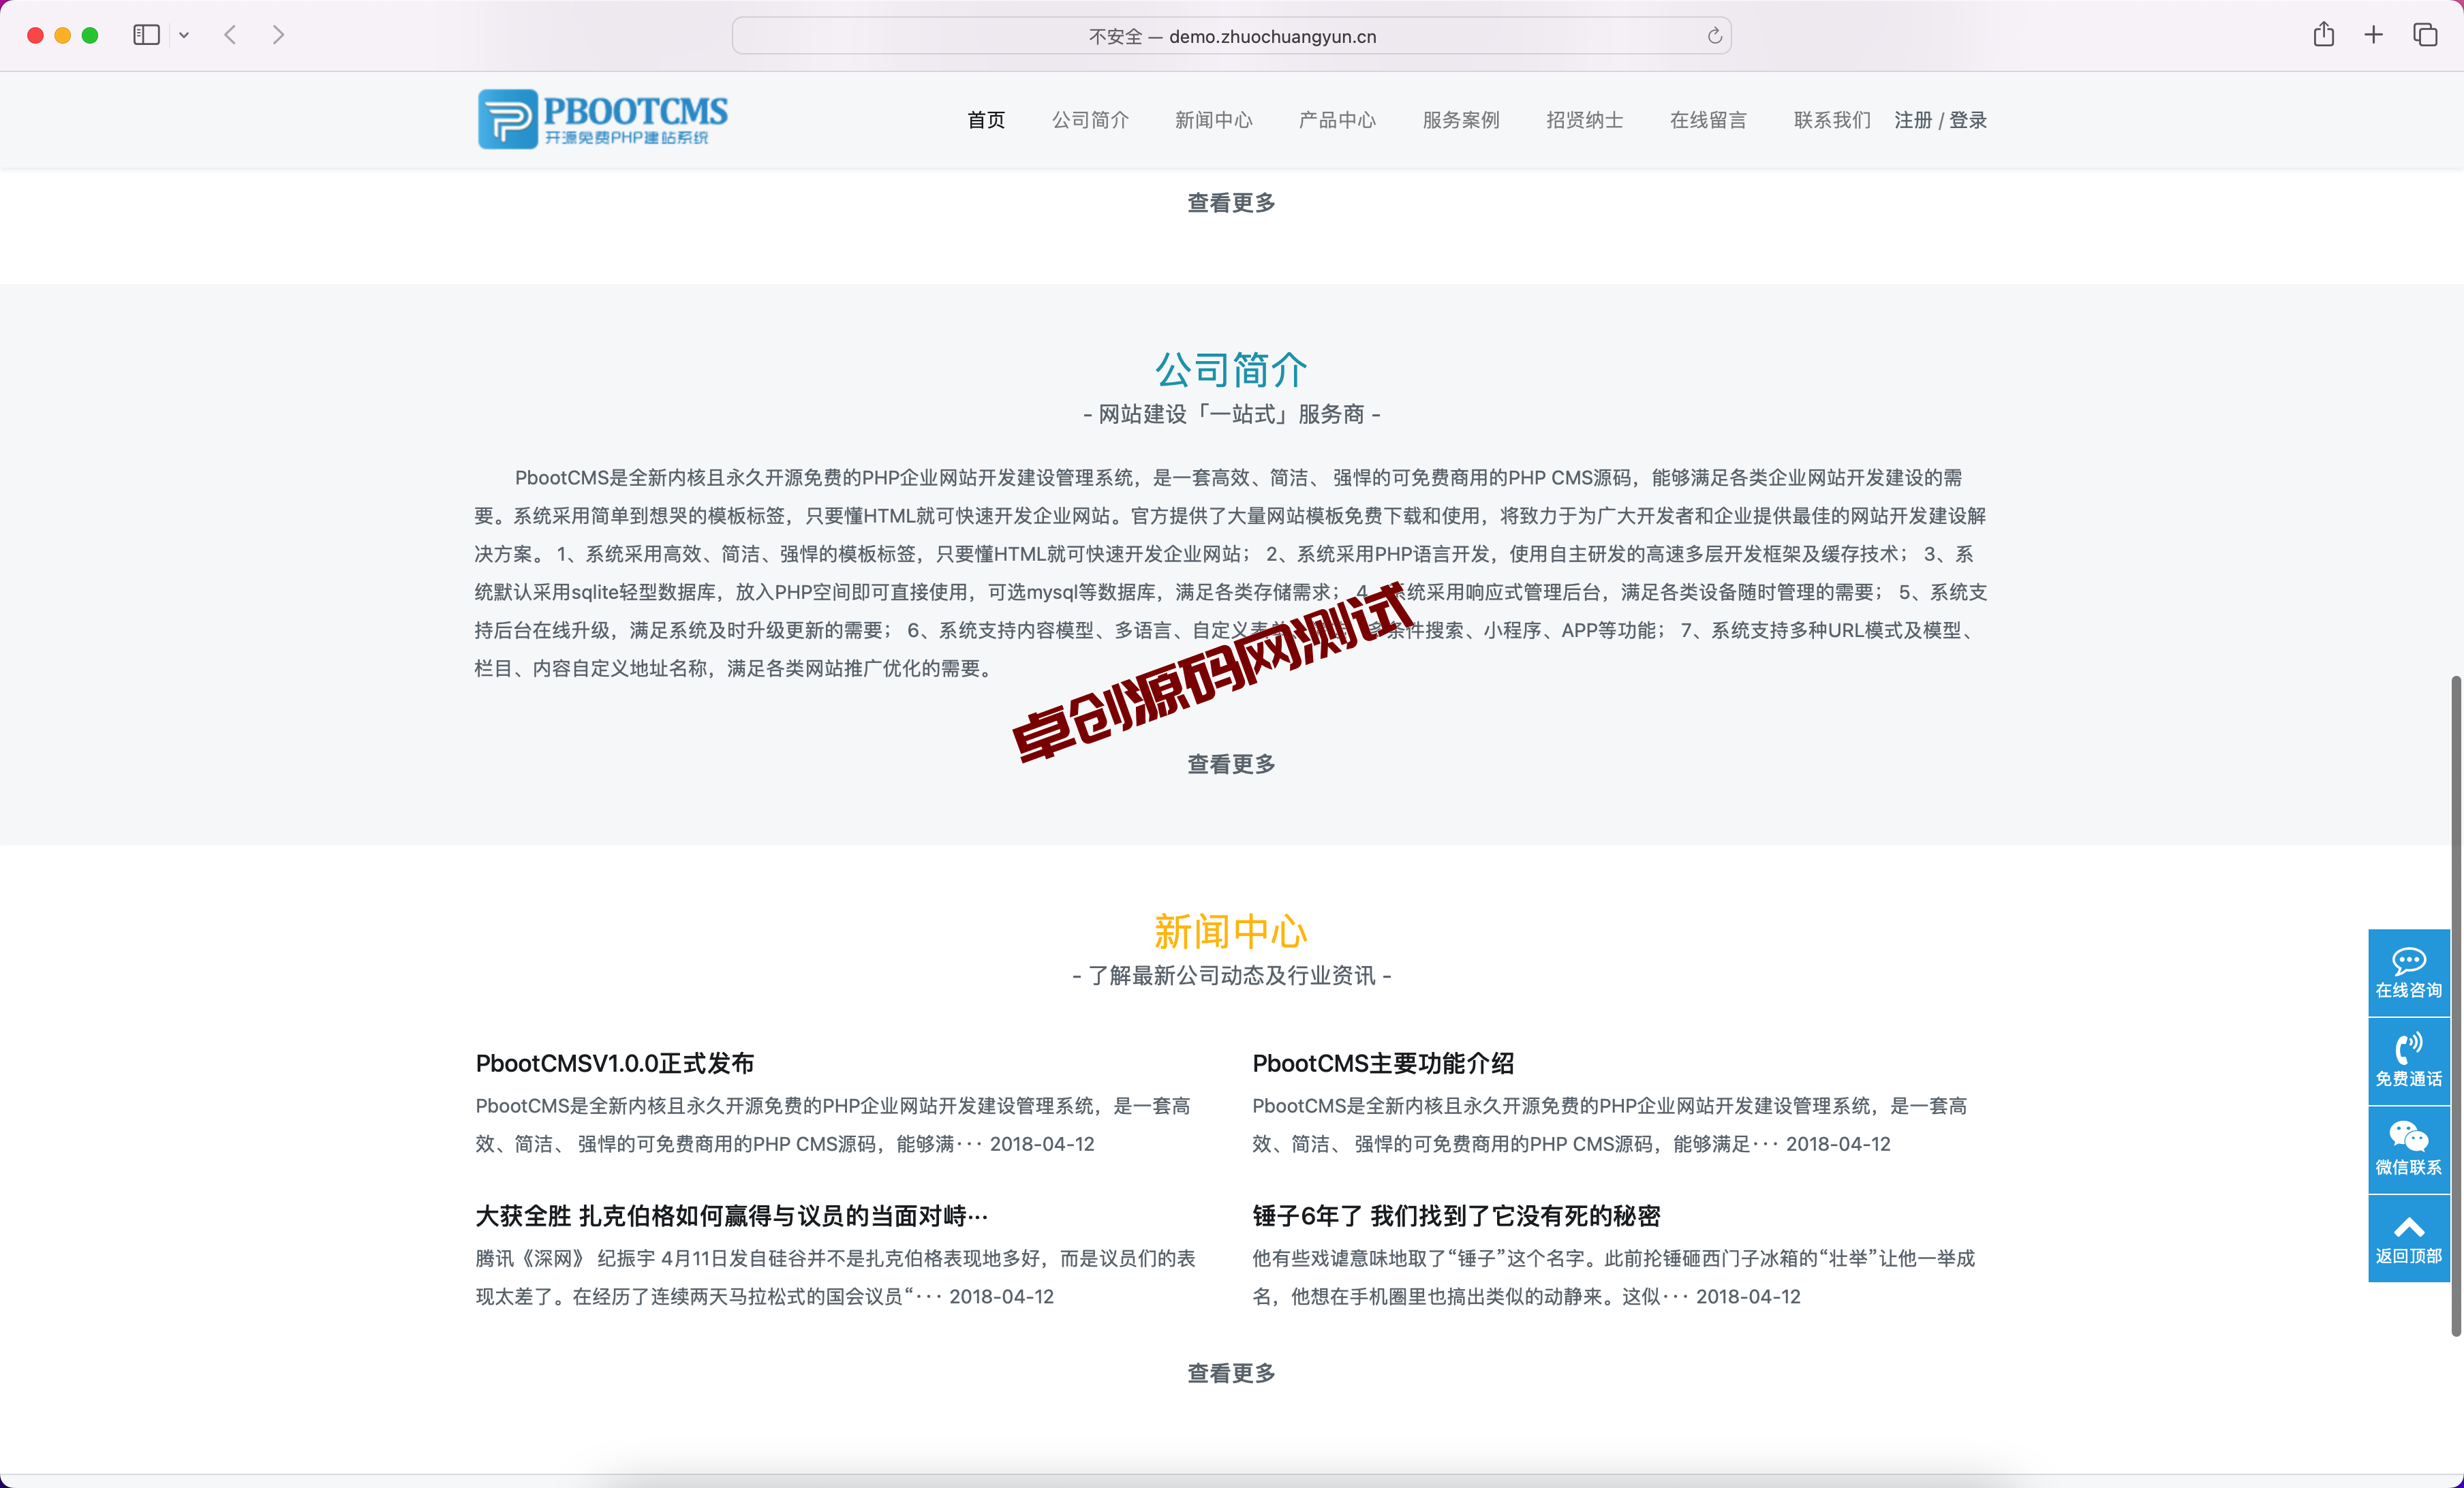2464x1488 pixels.
Task: Open the sidebar options dropdown chevron
Action: 184,35
